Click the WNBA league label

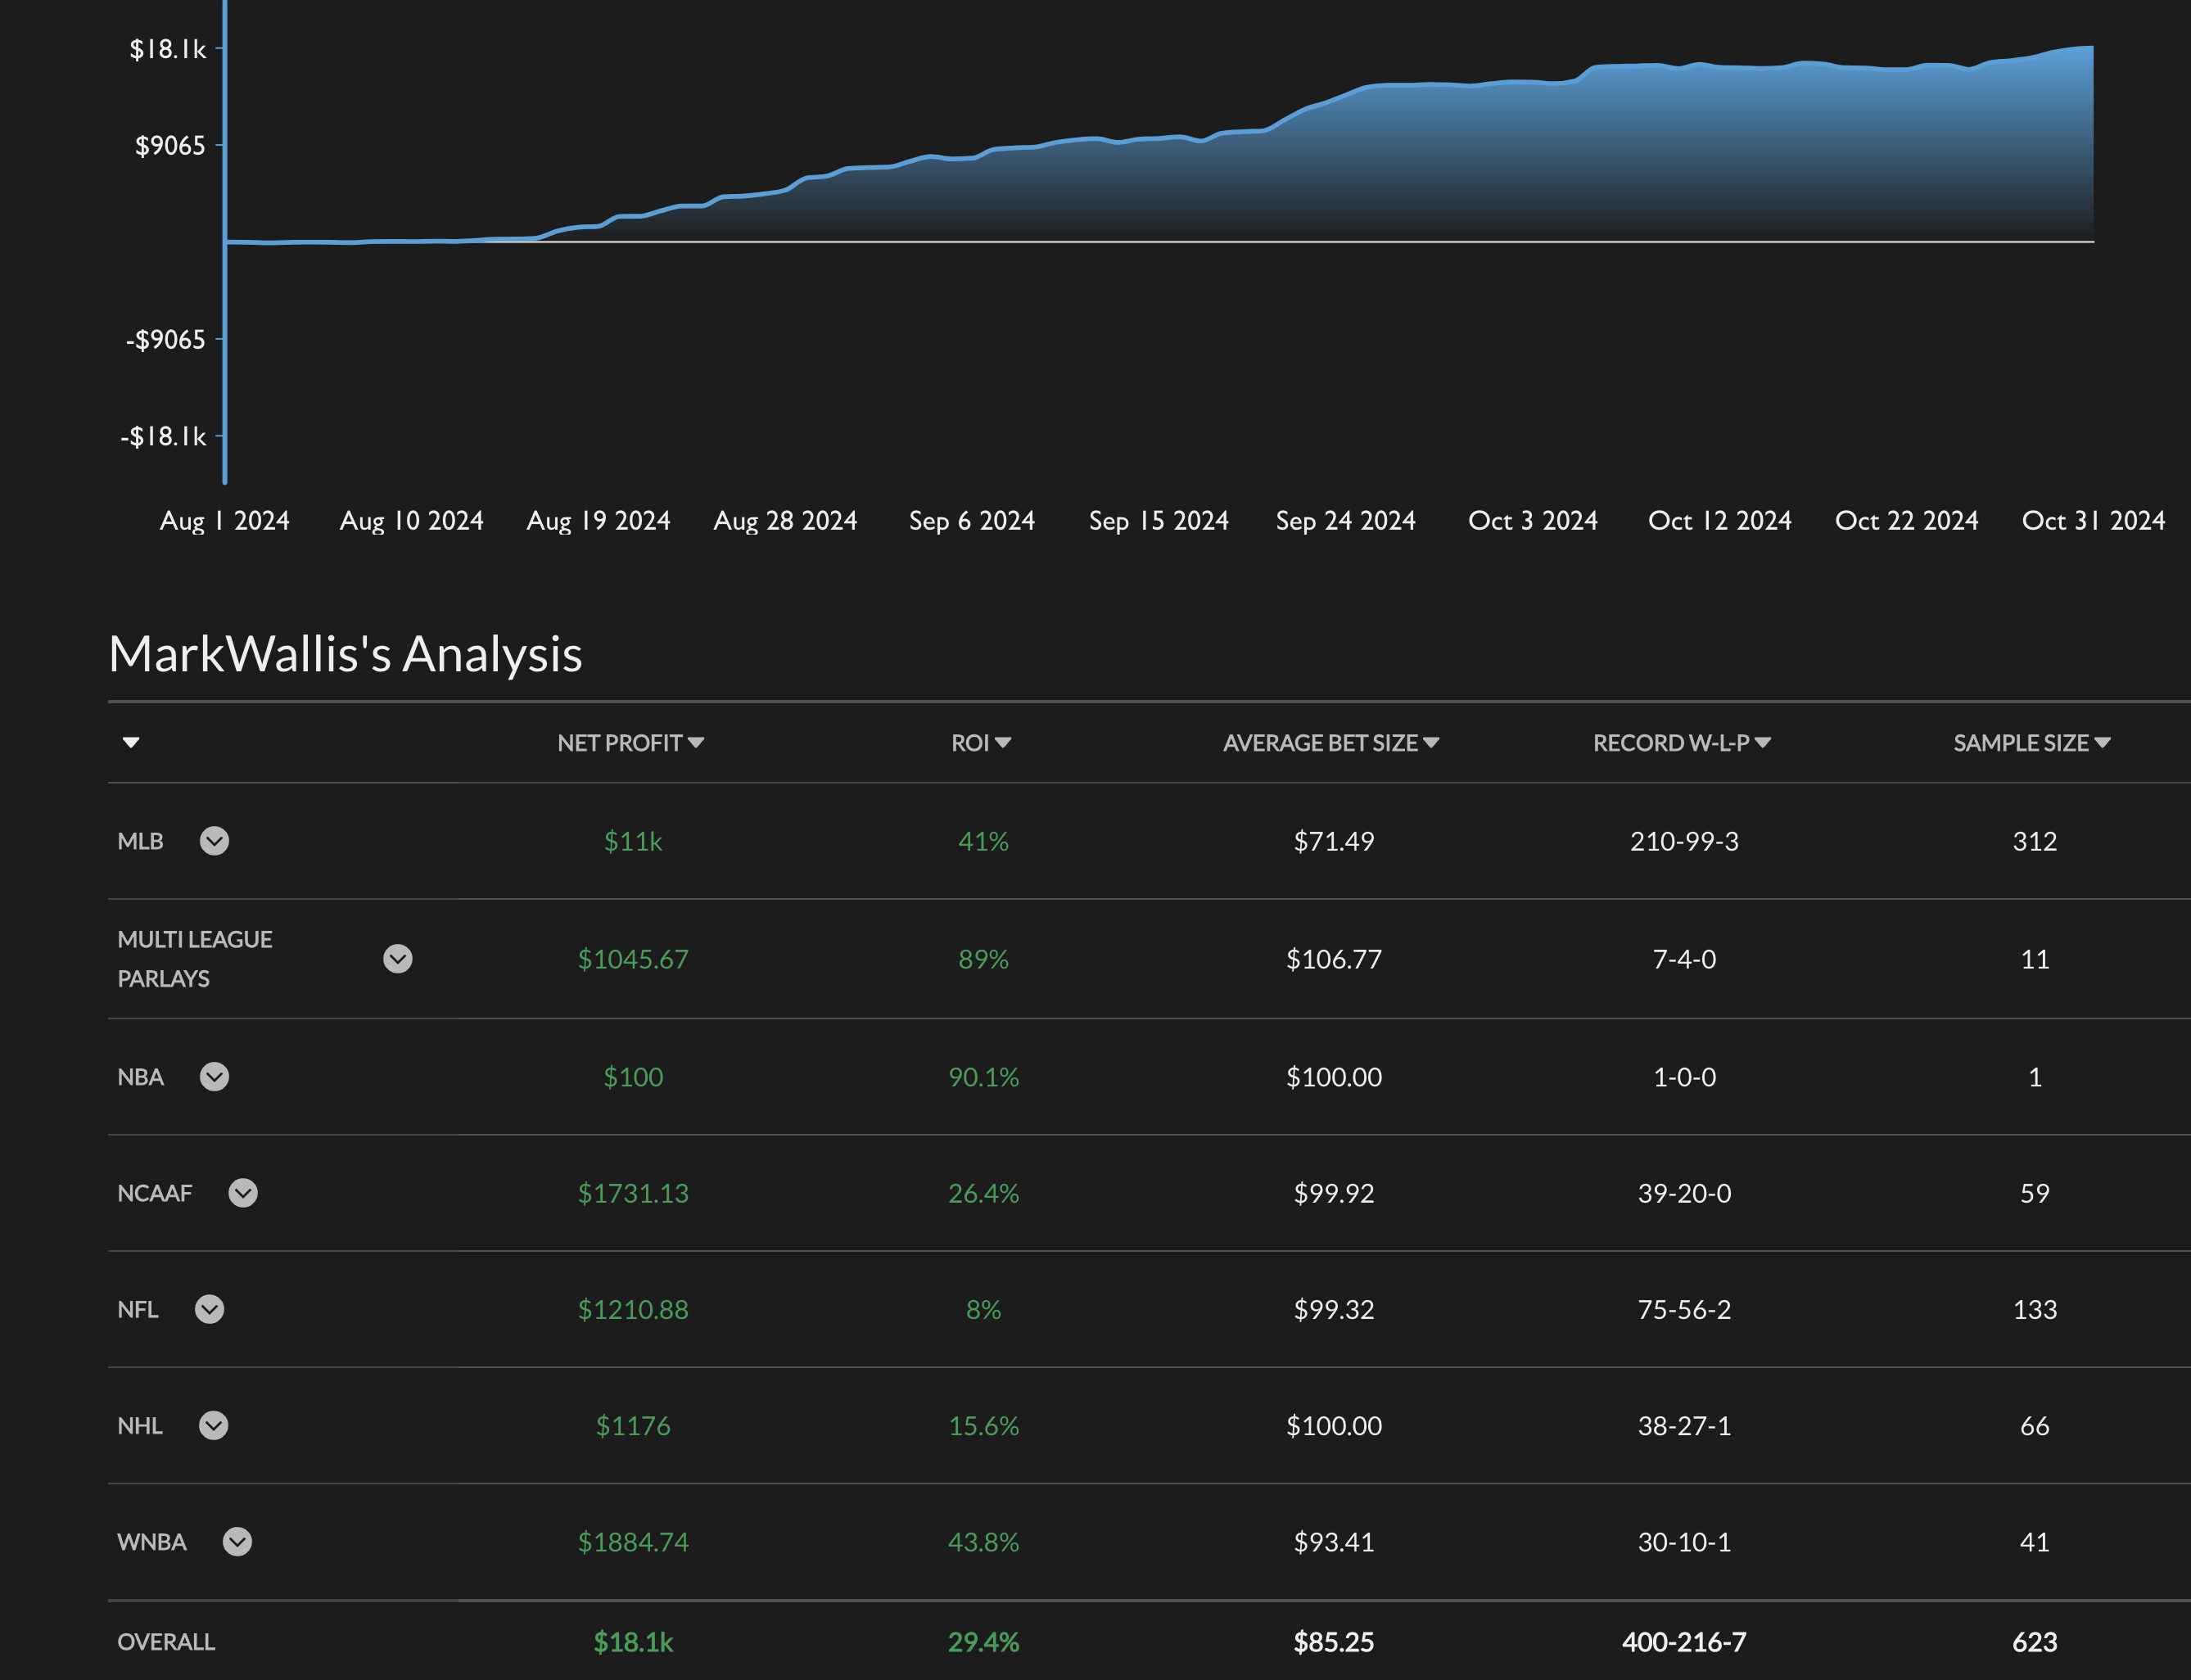tap(152, 1542)
